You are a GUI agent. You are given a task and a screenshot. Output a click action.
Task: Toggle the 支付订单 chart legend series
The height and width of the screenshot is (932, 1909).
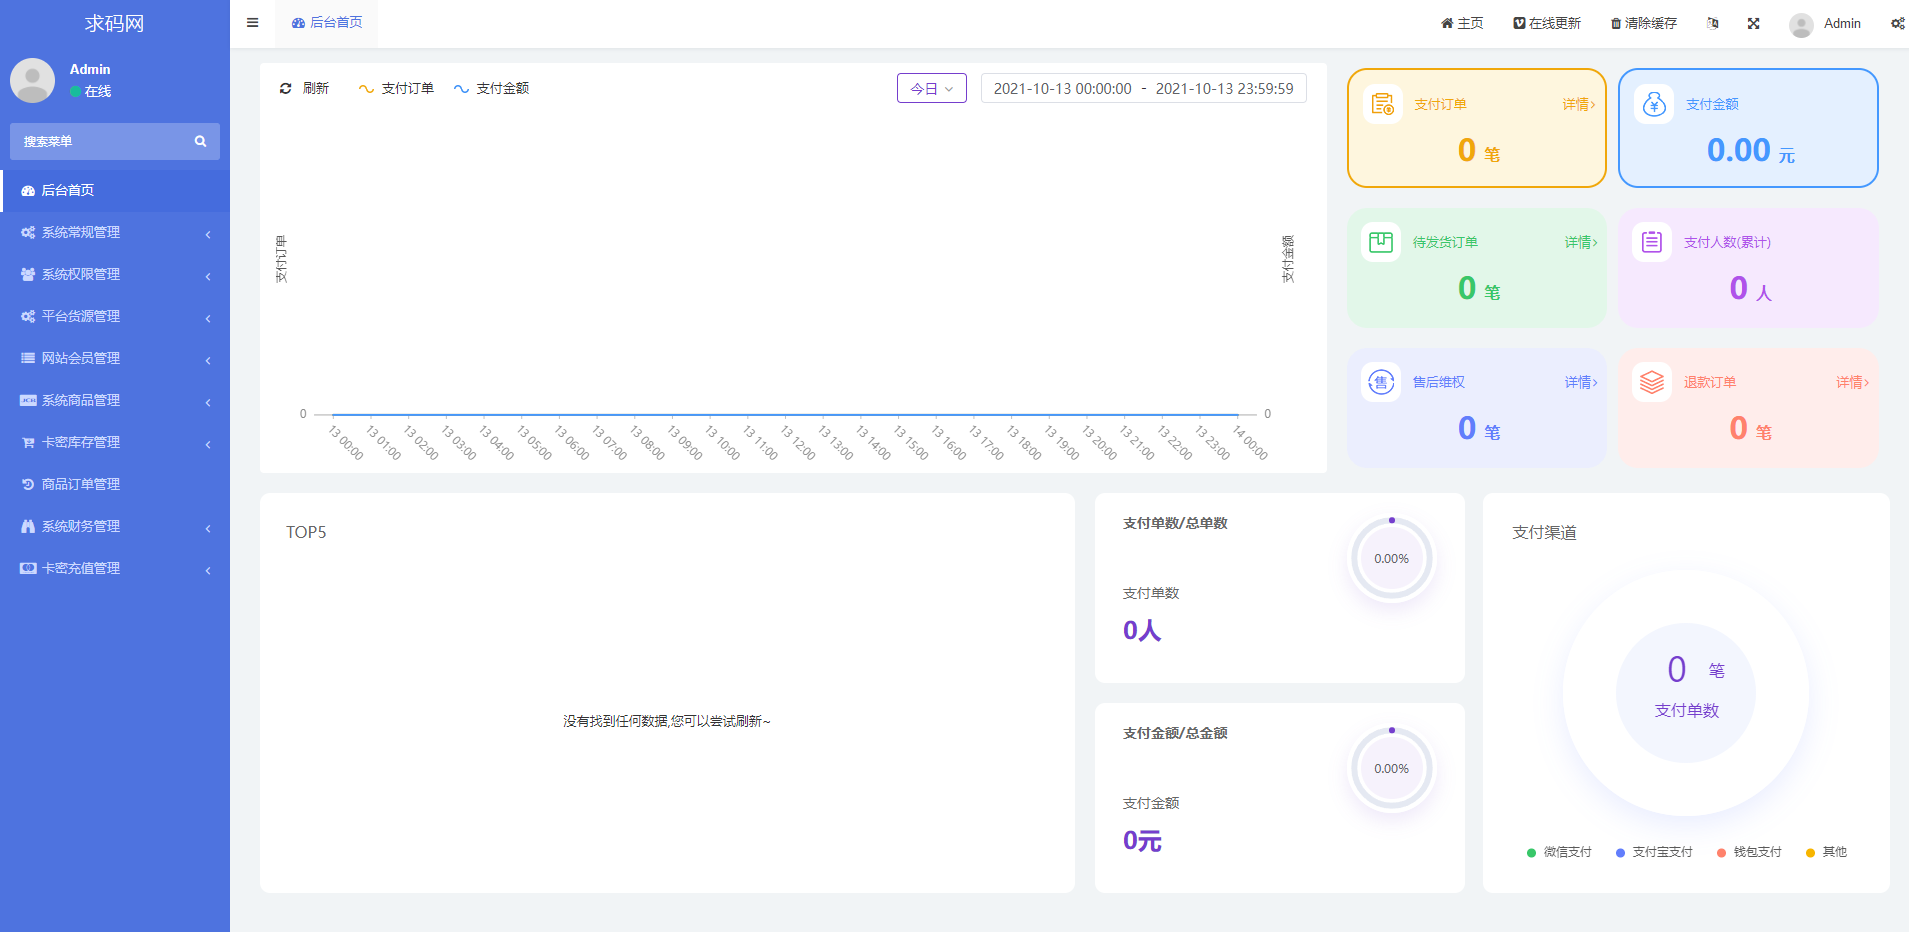pos(396,89)
